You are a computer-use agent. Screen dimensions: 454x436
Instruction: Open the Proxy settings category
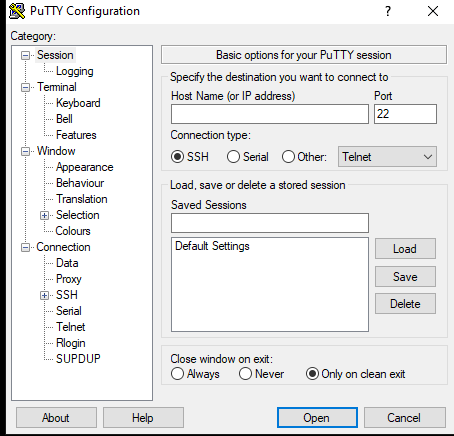[69, 279]
